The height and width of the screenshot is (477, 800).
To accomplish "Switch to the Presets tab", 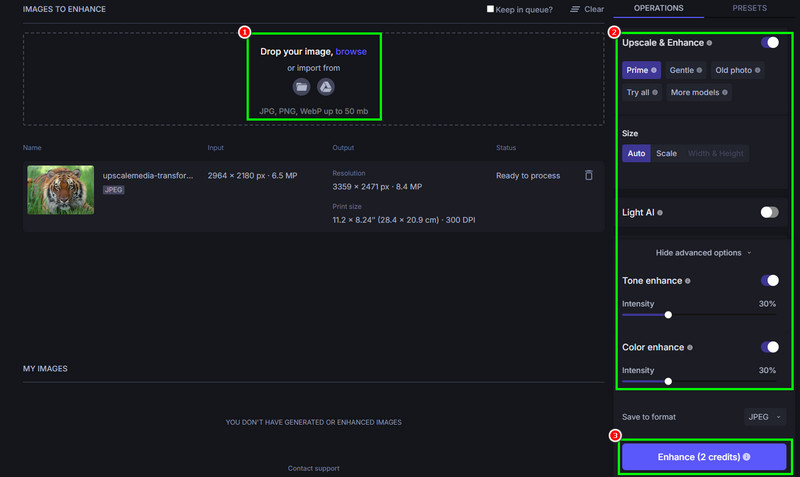I will 749,8.
